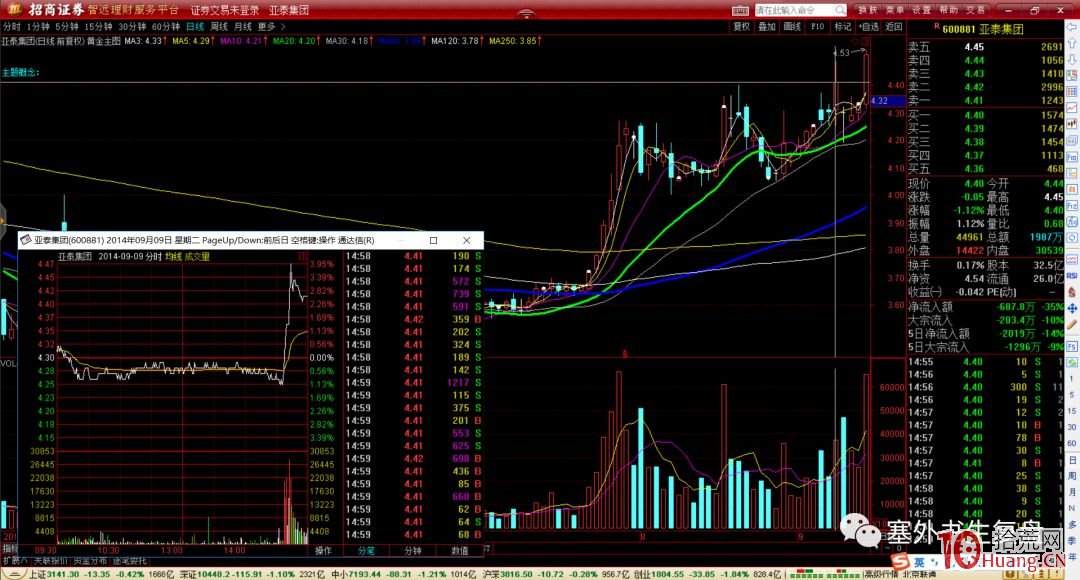
Task: Open the 复权 price adjustment option
Action: click(741, 27)
